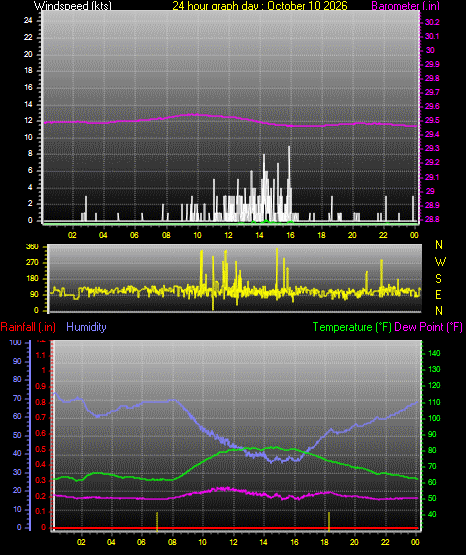
Task: Click the "Windspeed (kts)" axis title
Action: (73, 6)
